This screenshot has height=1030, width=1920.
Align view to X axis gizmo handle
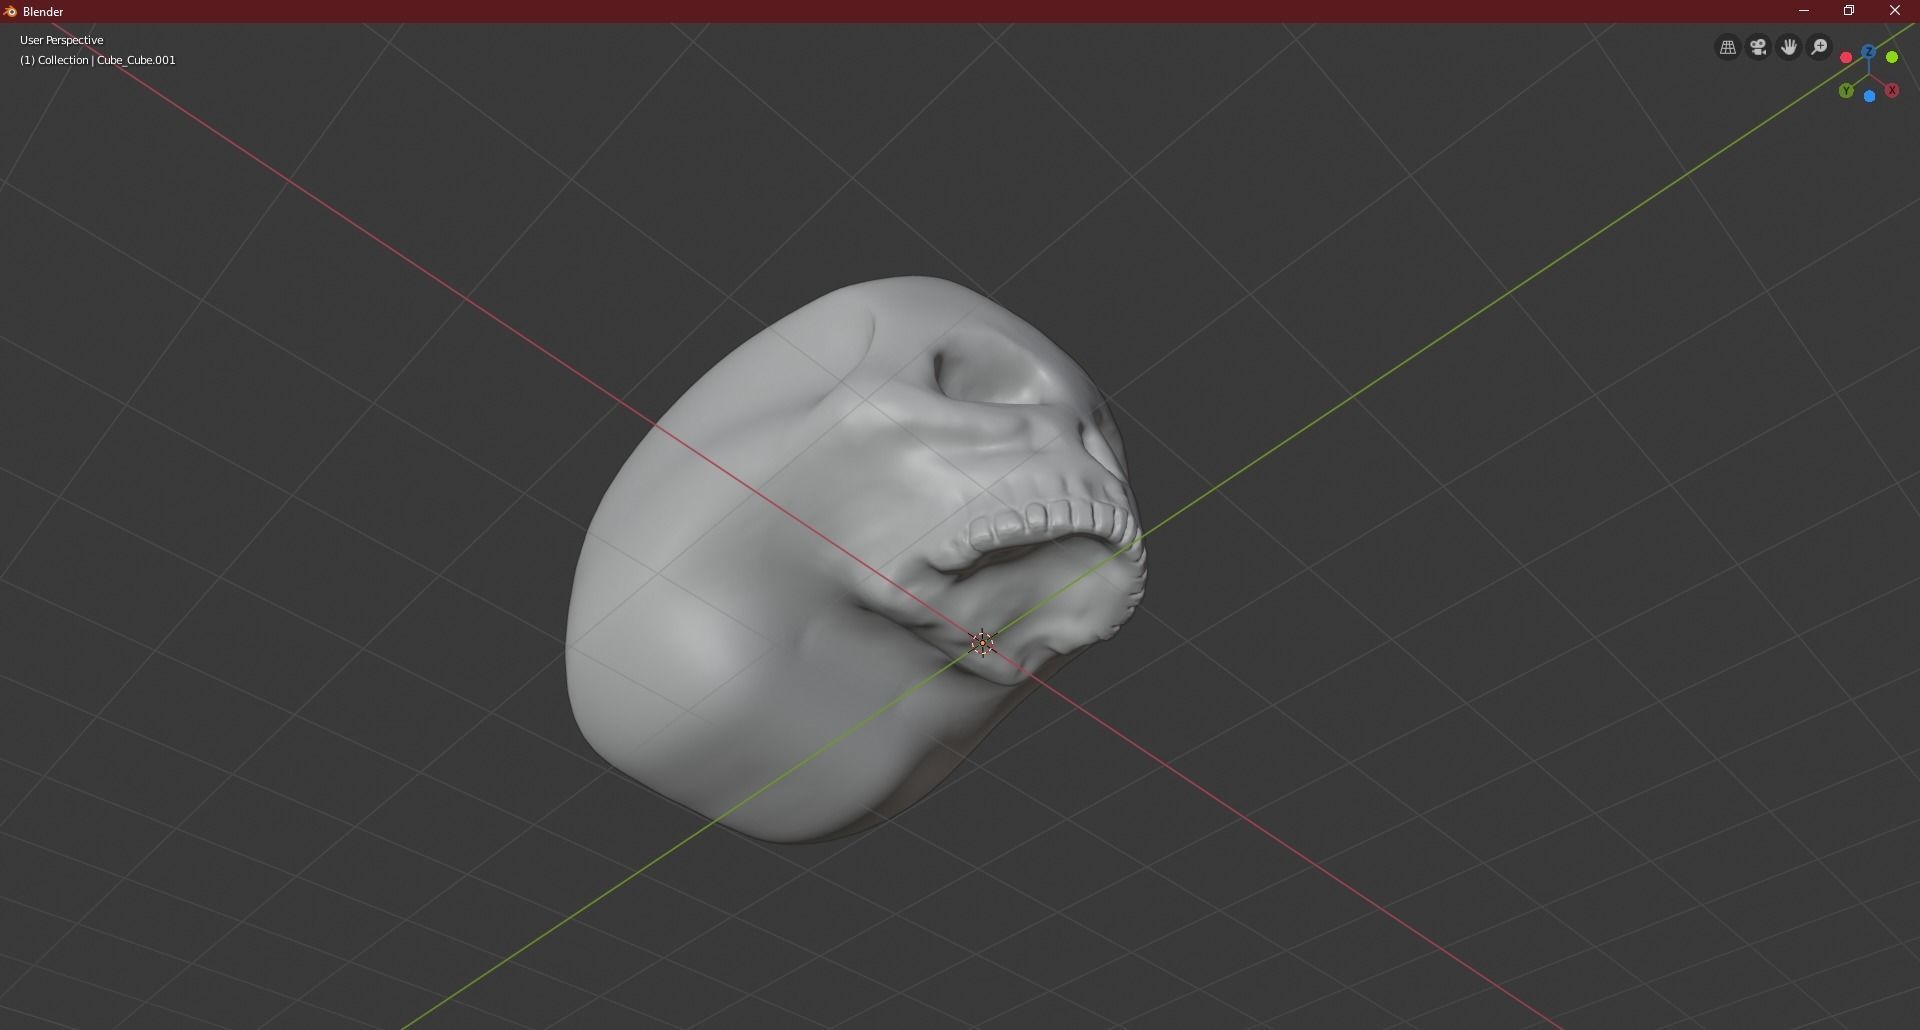[x=1892, y=91]
